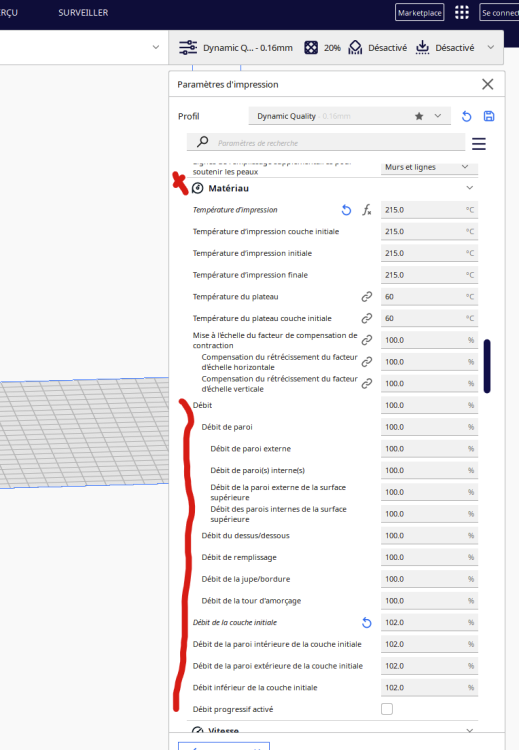Click link icon for Température du plateau couche initiale
The height and width of the screenshot is (750, 519).
(367, 318)
